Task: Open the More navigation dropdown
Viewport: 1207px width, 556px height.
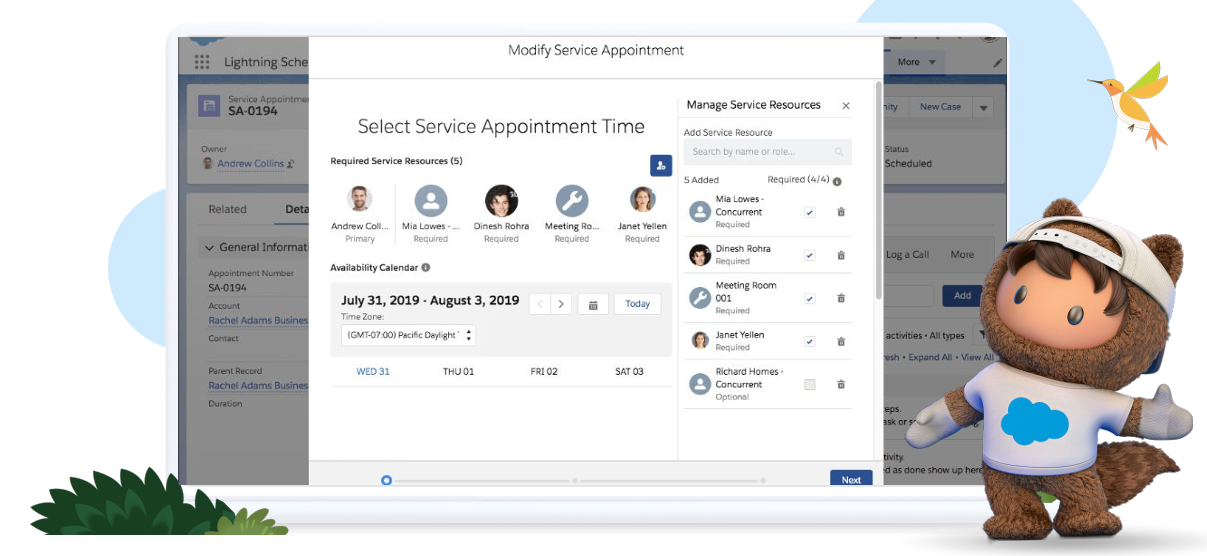Action: click(x=916, y=62)
